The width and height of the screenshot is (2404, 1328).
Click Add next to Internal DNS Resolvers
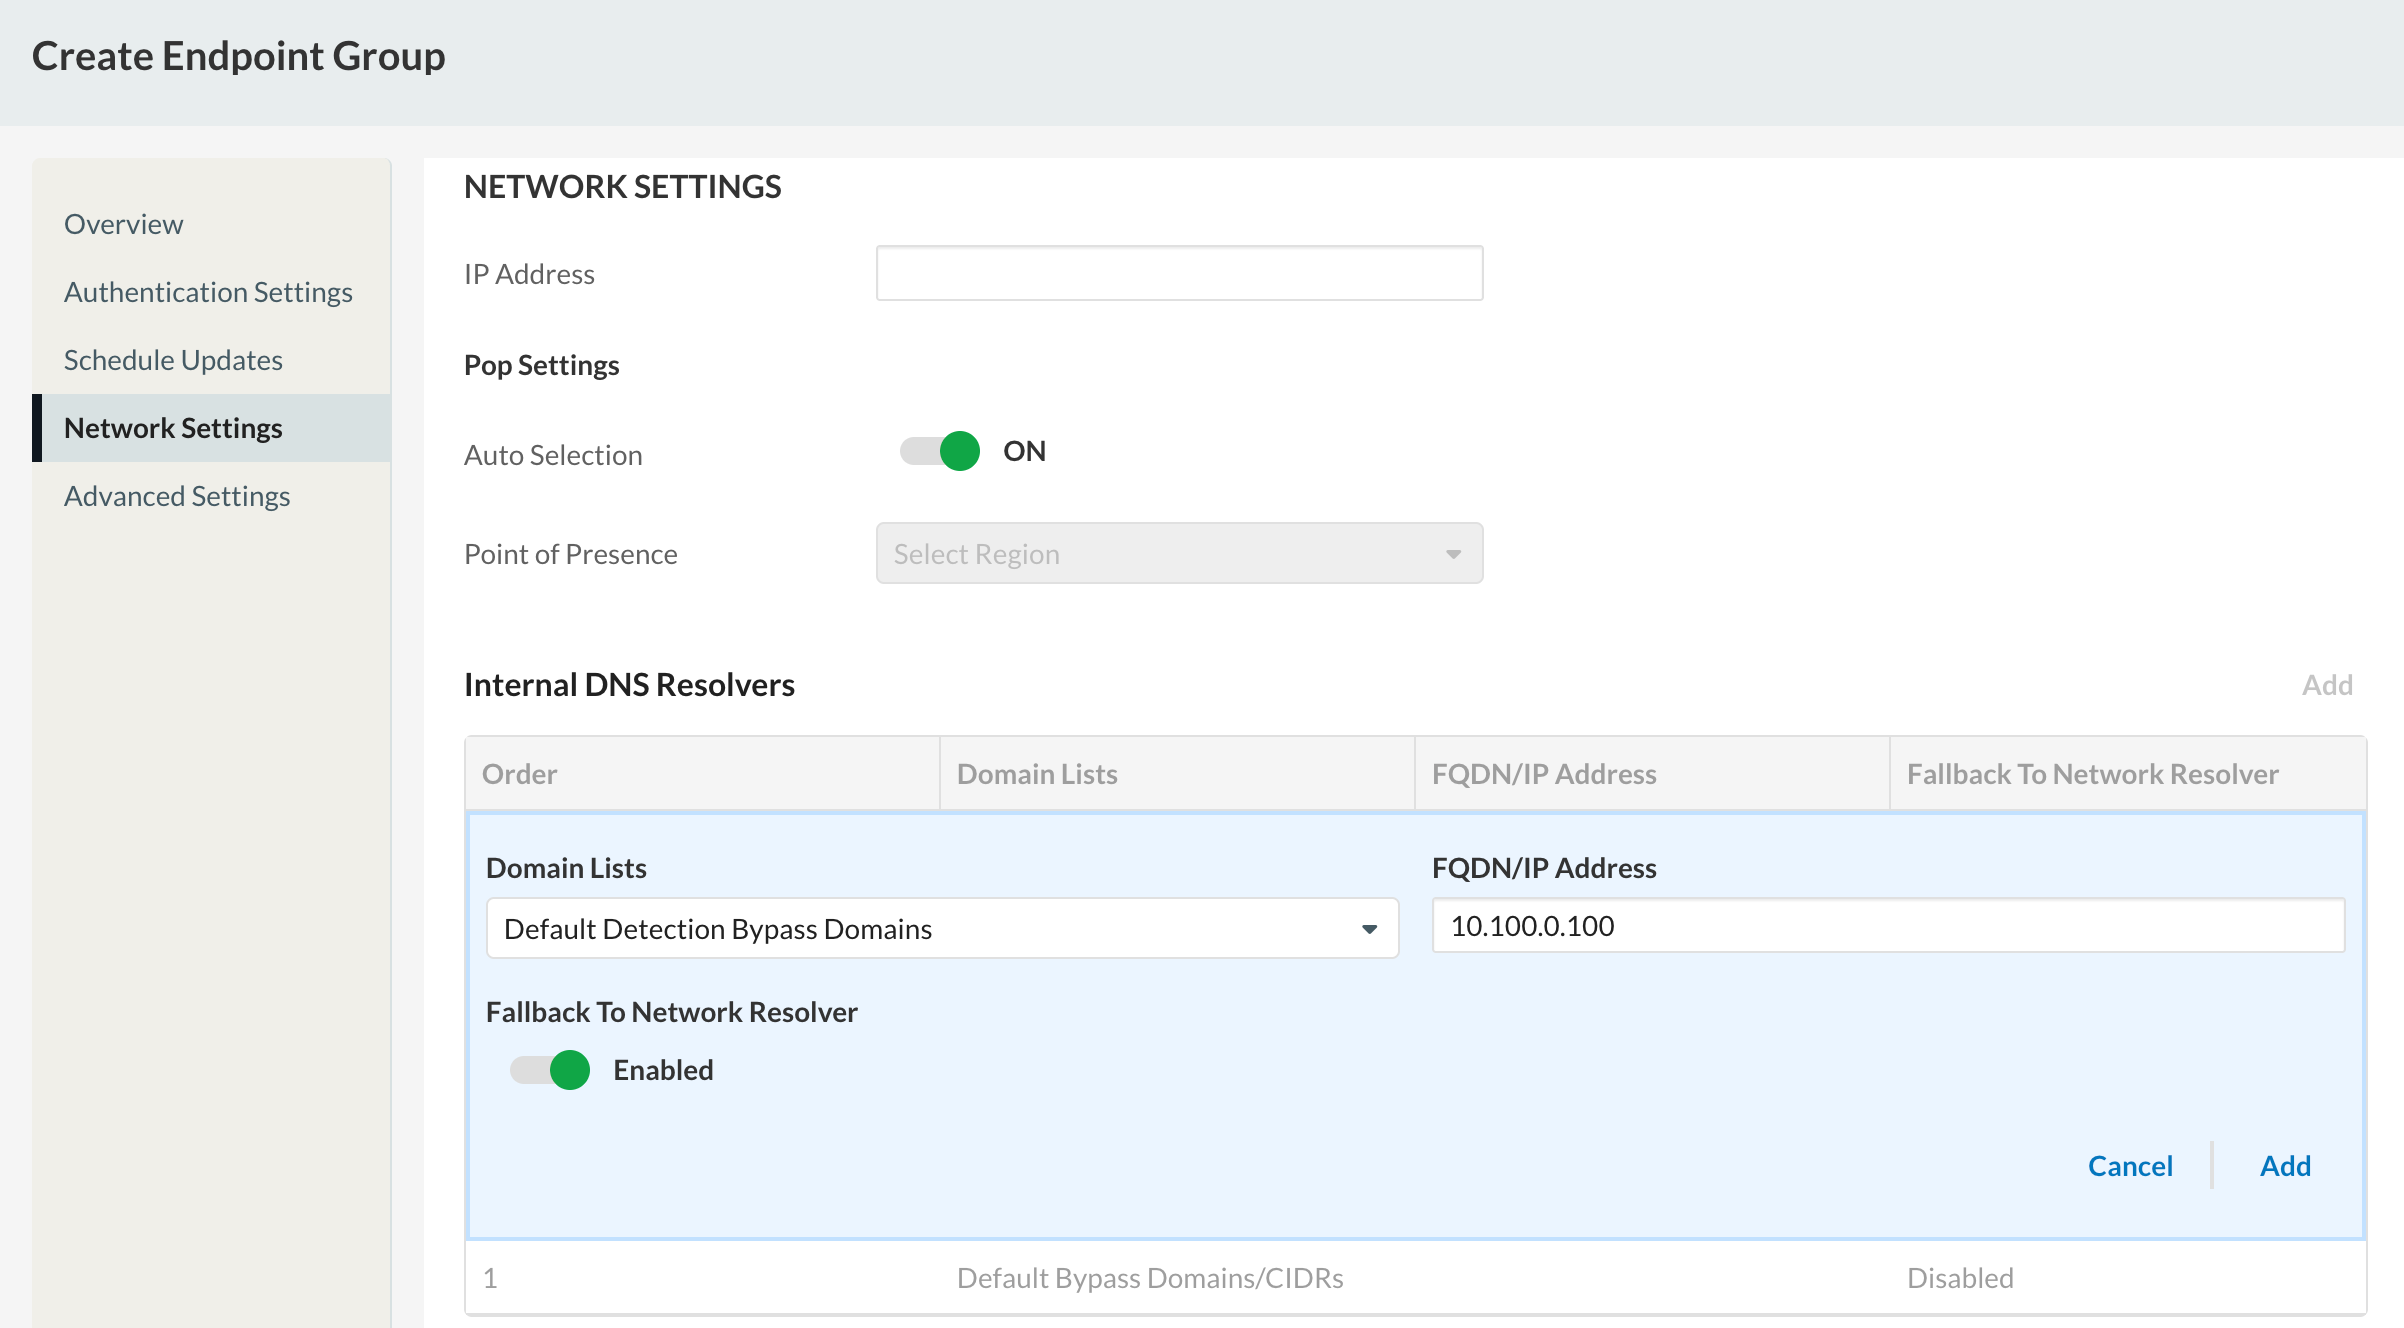click(x=2327, y=685)
